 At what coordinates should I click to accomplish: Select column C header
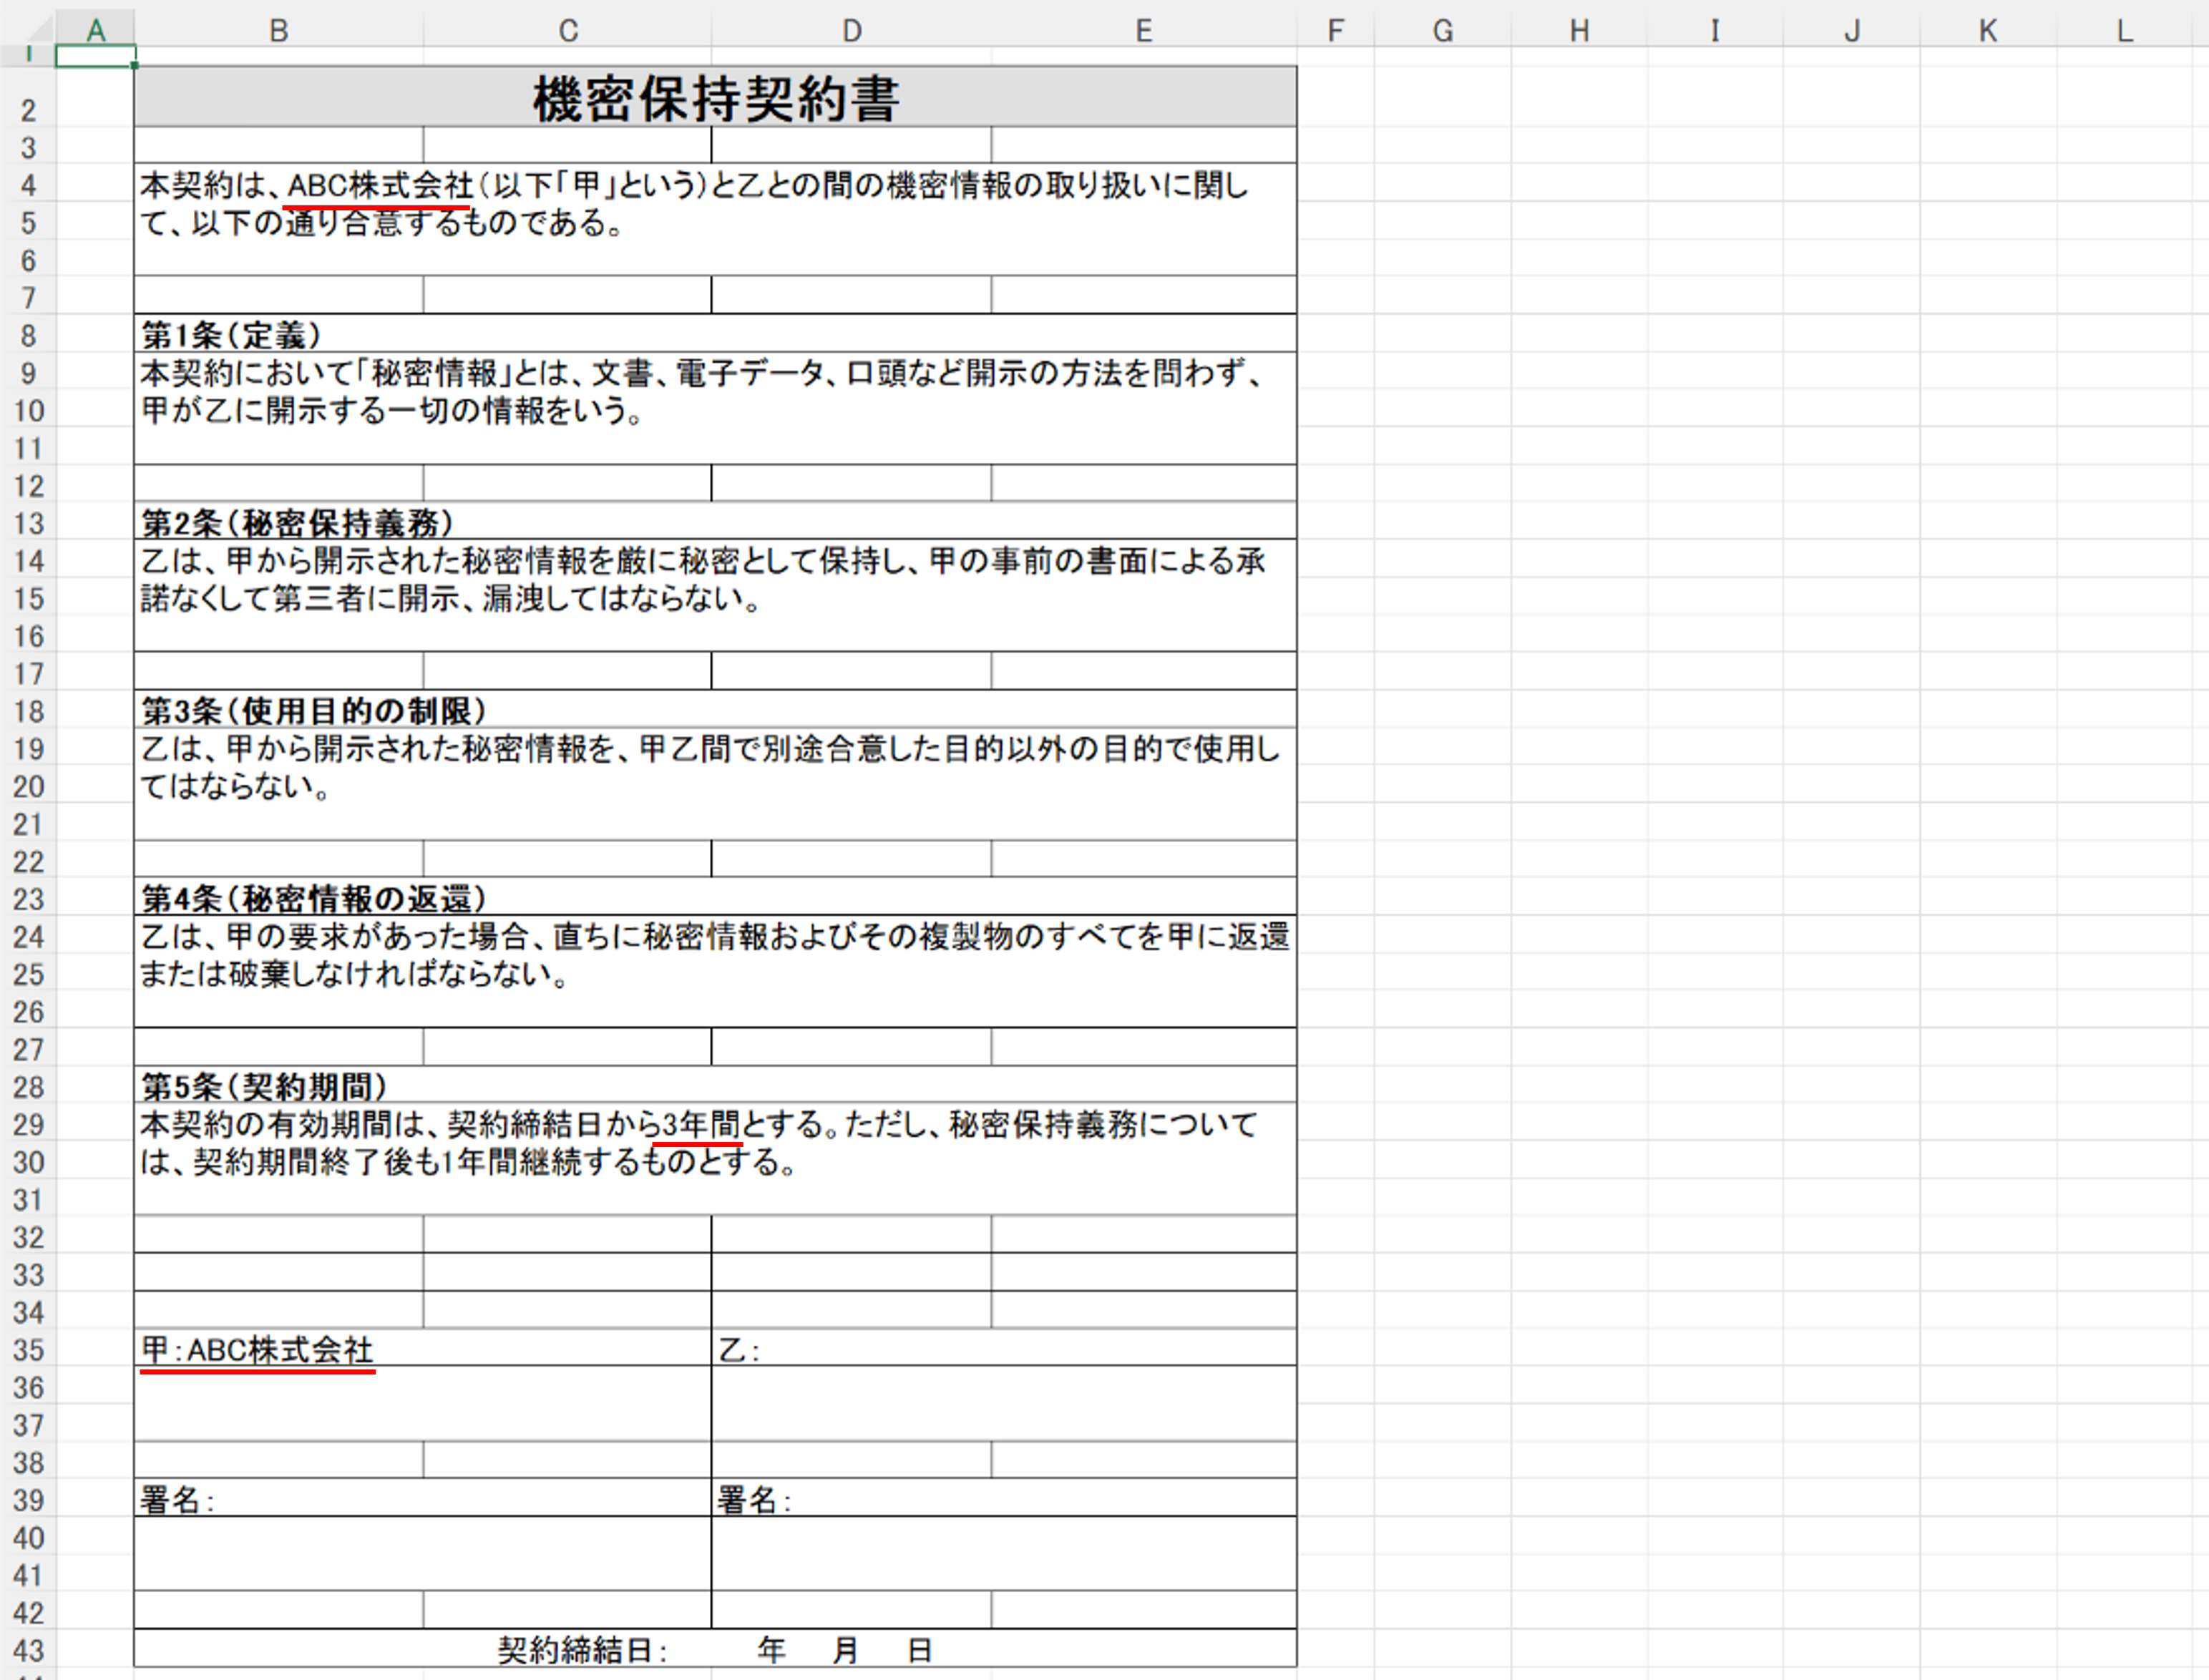coord(568,31)
